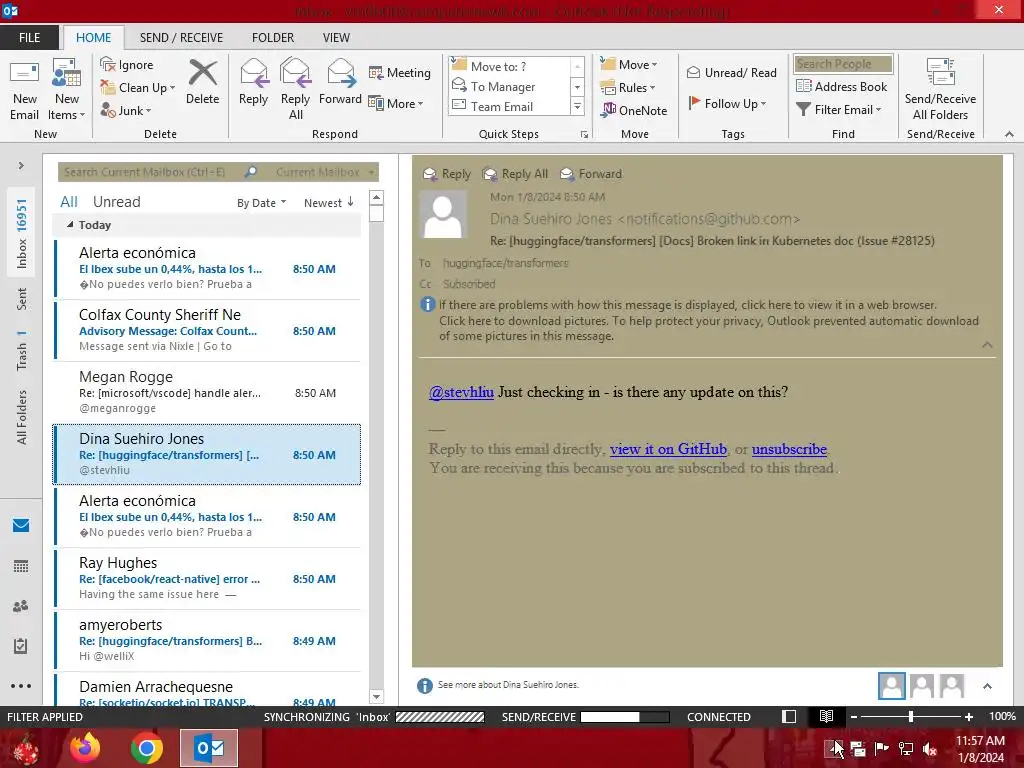Switch to the SEND / RECEIVE tab

click(x=181, y=37)
